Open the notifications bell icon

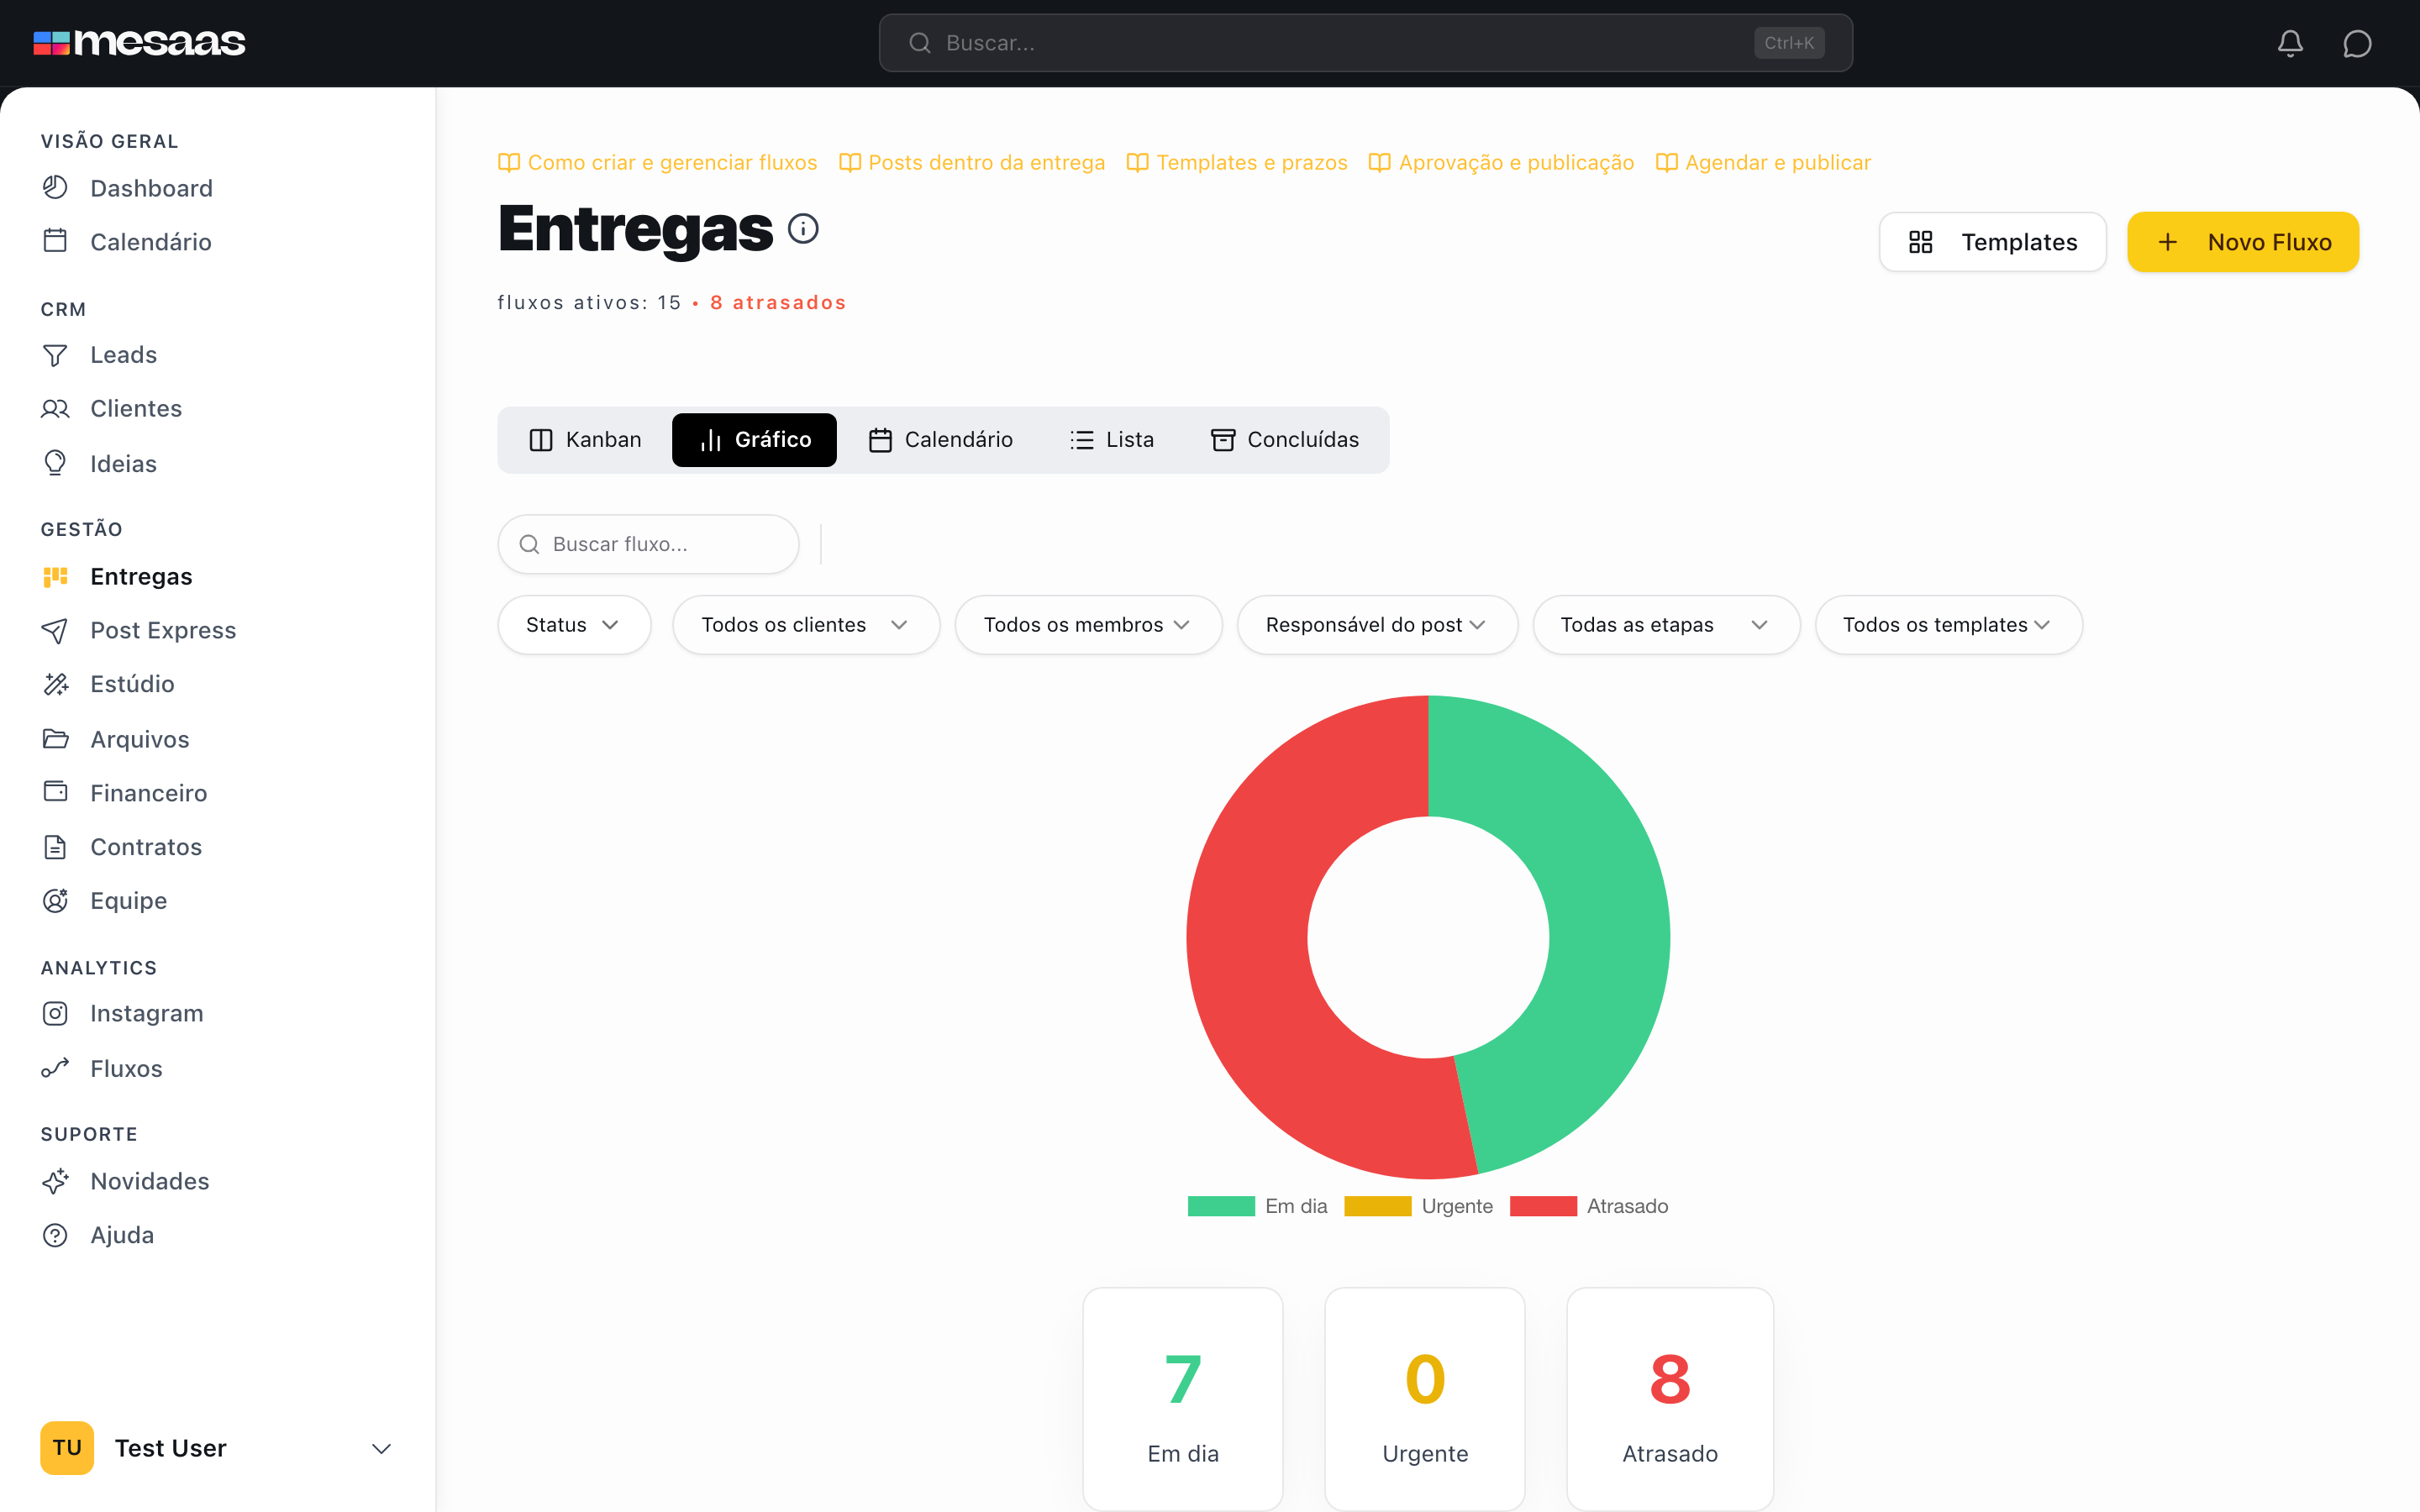point(2290,43)
